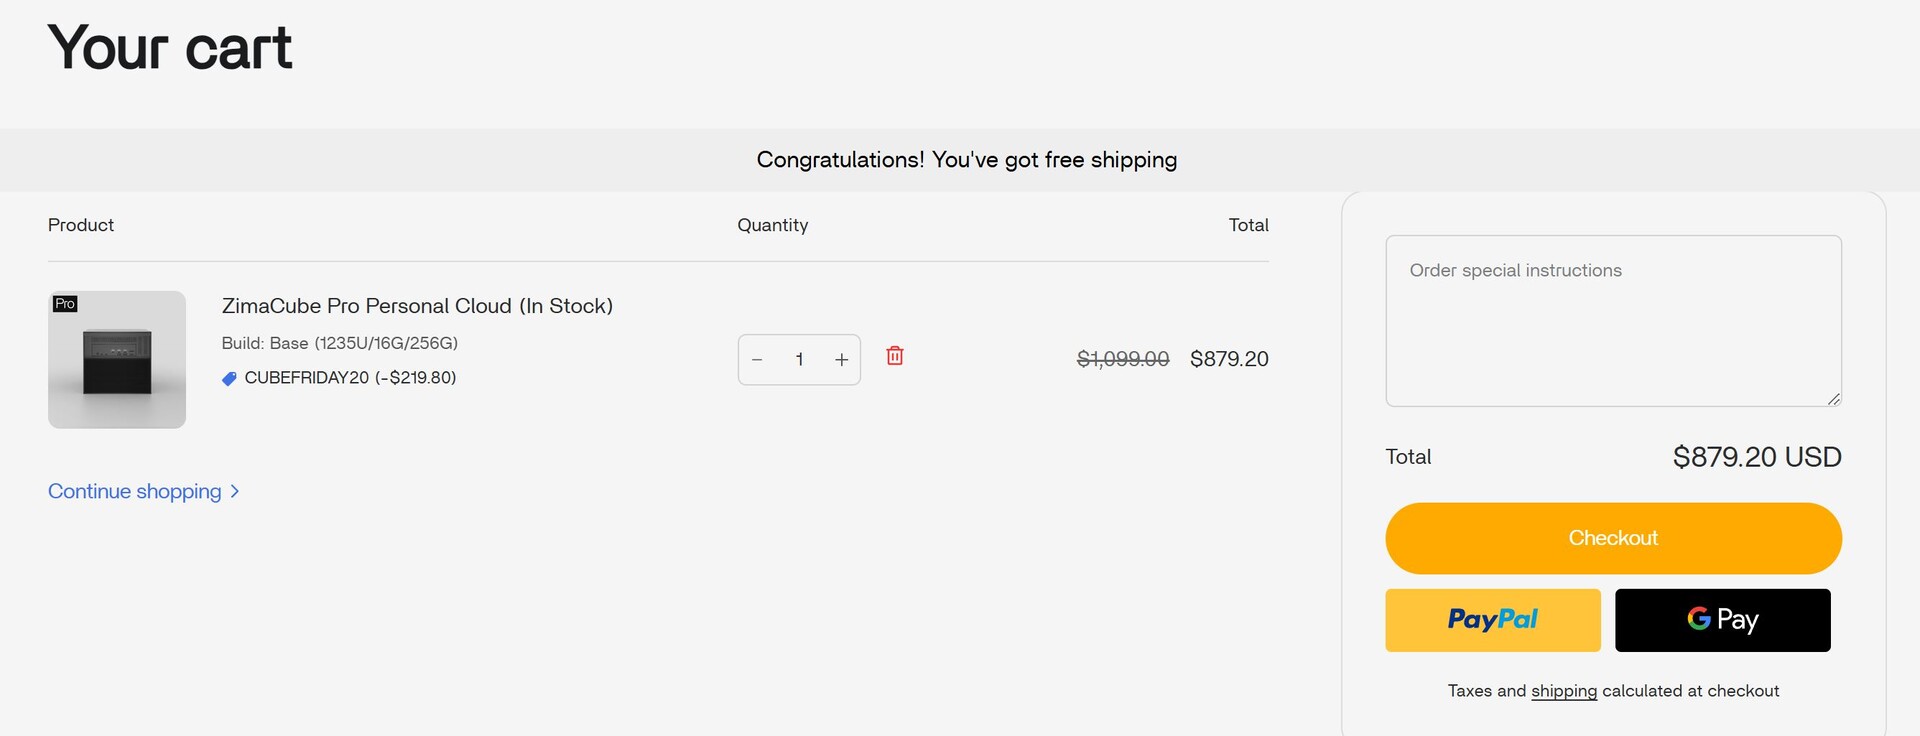Click the Build: Base variant description
The width and height of the screenshot is (1920, 736).
coord(339,343)
